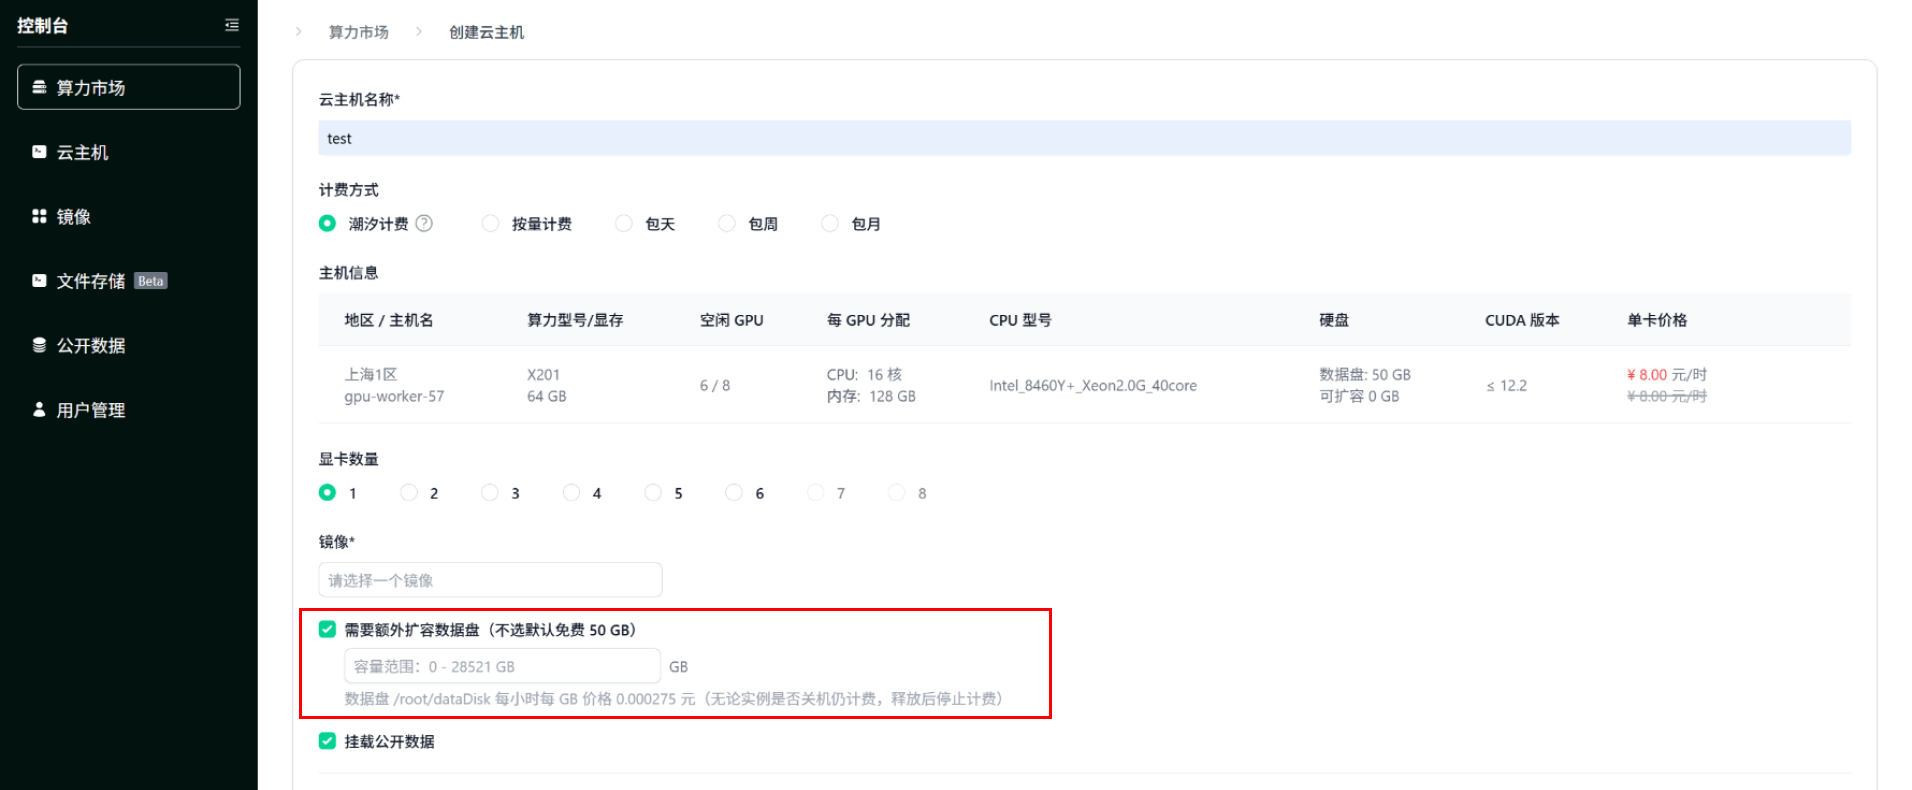The height and width of the screenshot is (790, 1912).
Task: Click the X201 compute model cell
Action: (544, 374)
